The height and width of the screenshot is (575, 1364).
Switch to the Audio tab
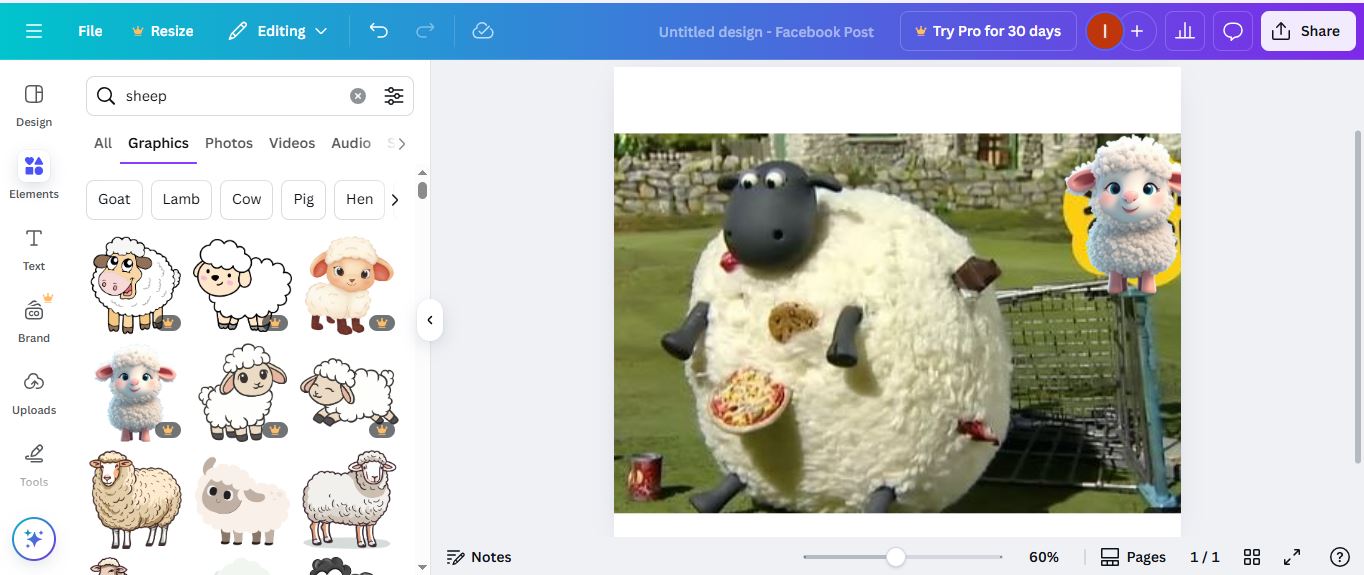coord(351,143)
